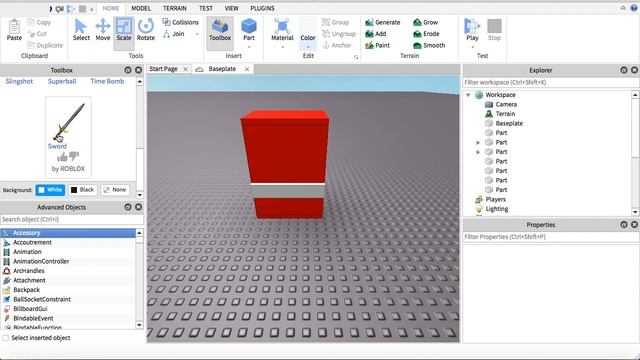640x360 pixels.
Task: Activate the Rotate tool
Action: (146, 29)
